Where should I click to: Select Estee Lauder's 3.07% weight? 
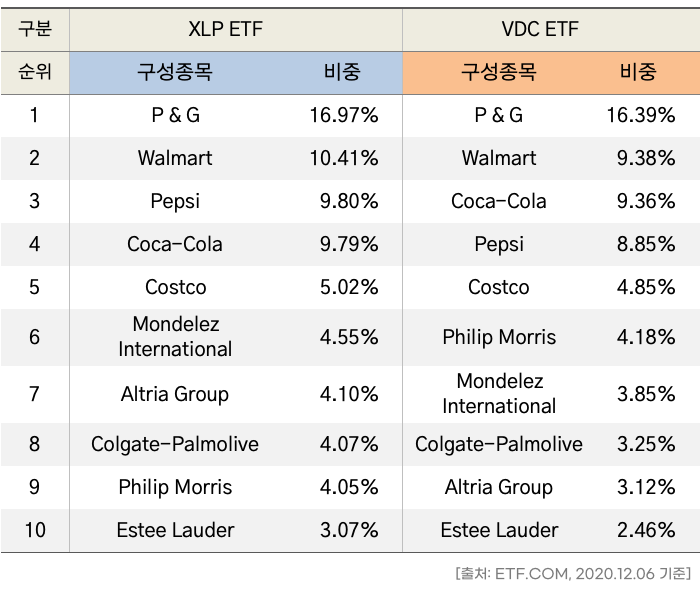[x=348, y=530]
